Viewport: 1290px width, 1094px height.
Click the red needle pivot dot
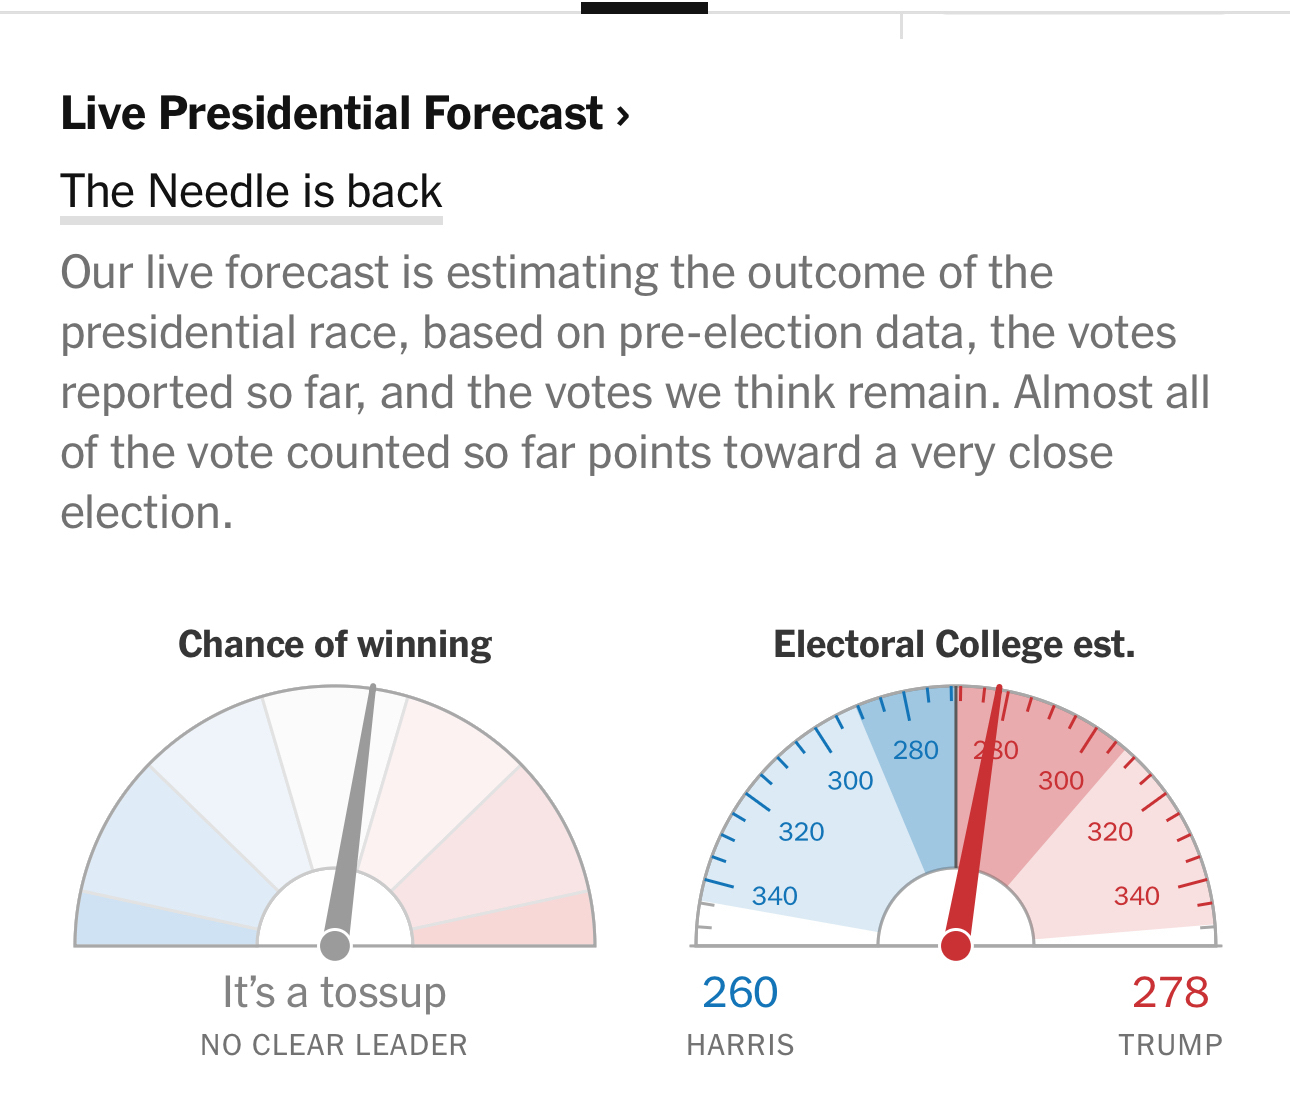point(956,944)
